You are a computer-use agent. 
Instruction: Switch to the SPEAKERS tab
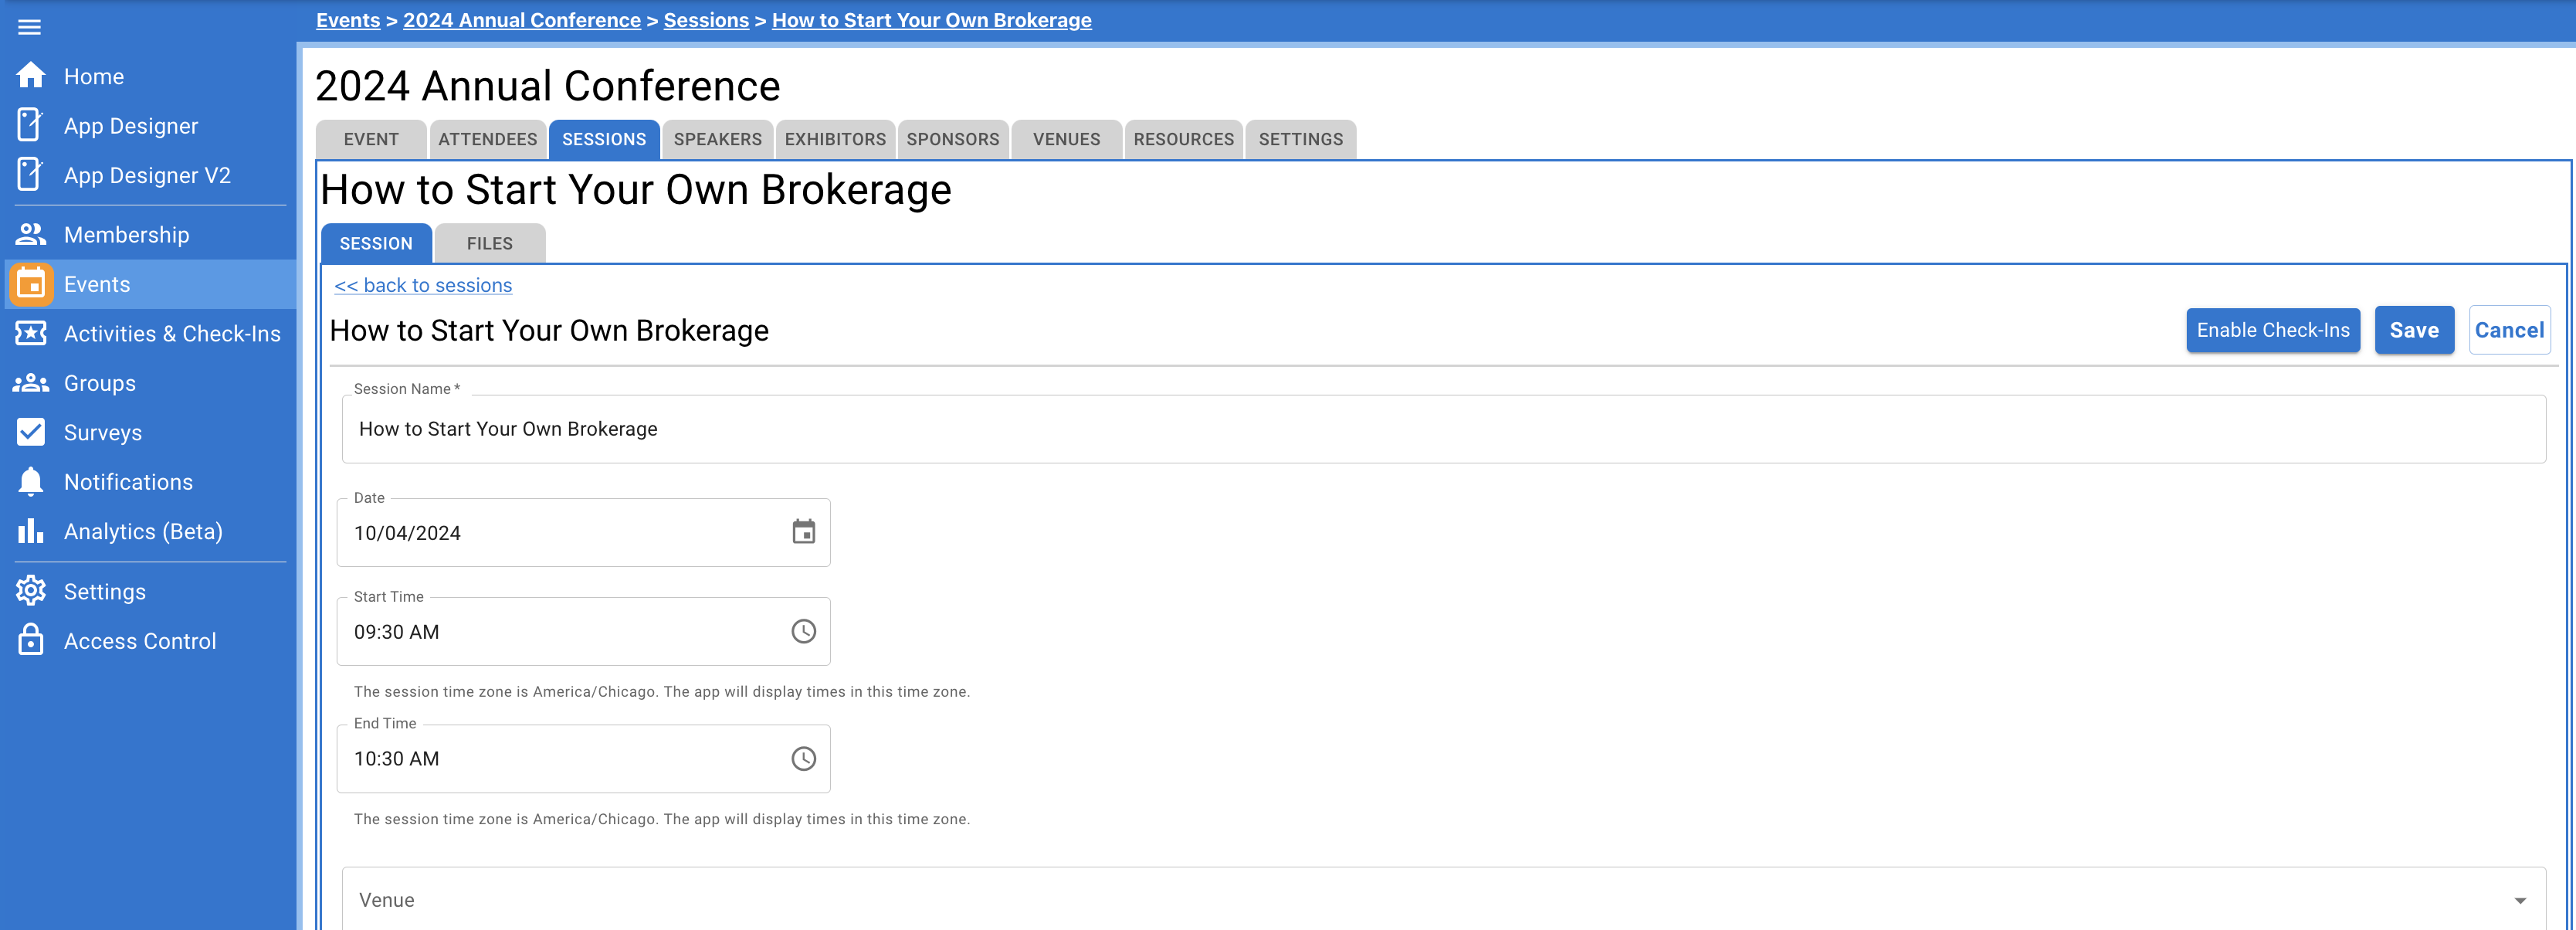point(717,139)
